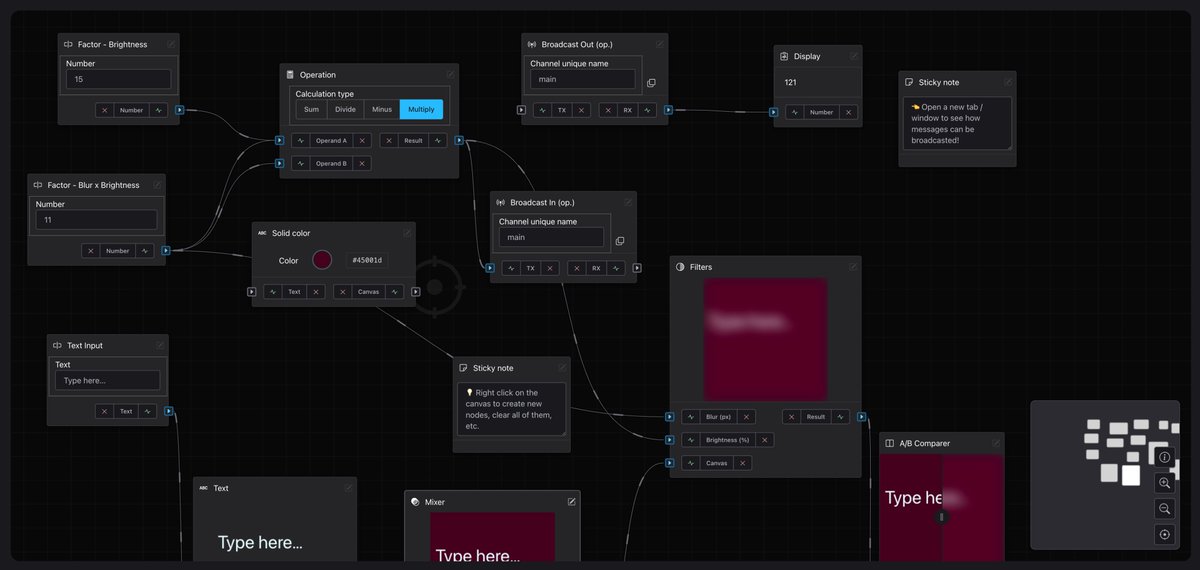Open the Solid color picker swatch
1200x570 pixels.
pyautogui.click(x=322, y=260)
